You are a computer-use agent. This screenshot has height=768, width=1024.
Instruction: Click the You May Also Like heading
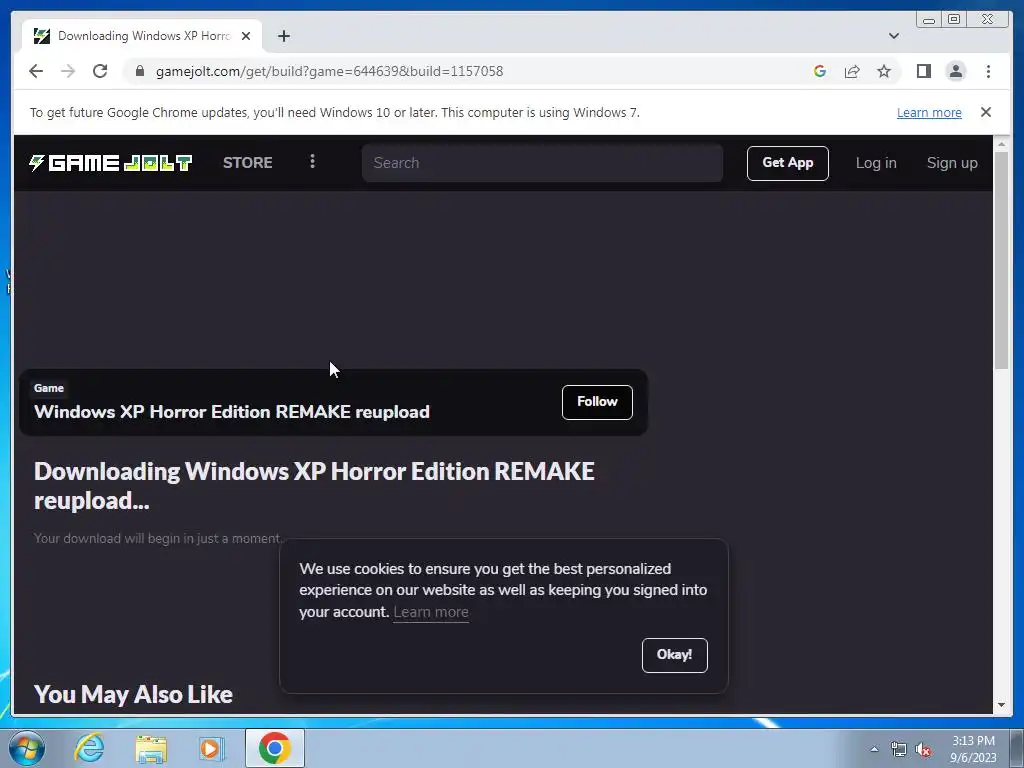[x=133, y=694]
